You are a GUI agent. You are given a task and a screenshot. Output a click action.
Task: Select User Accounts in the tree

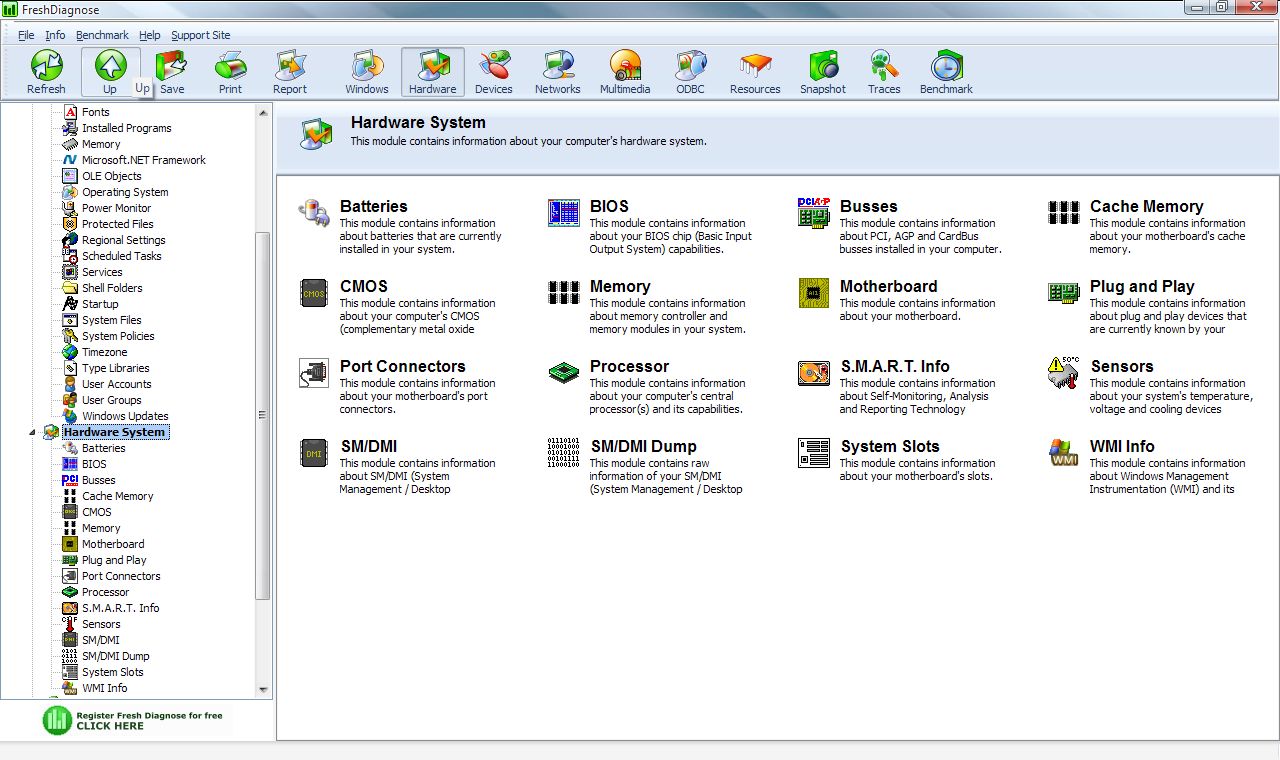117,384
